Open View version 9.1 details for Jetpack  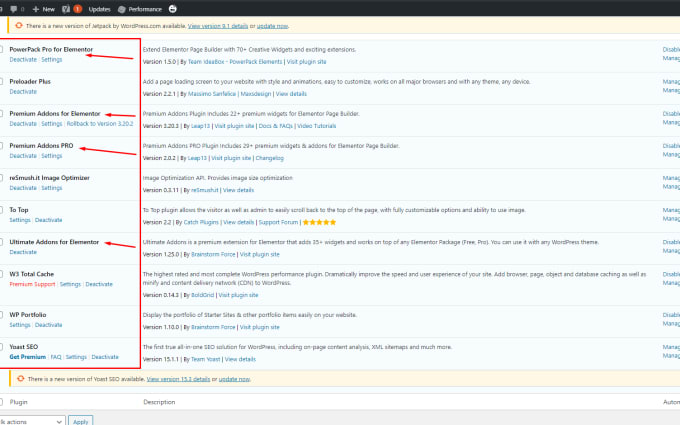(218, 26)
